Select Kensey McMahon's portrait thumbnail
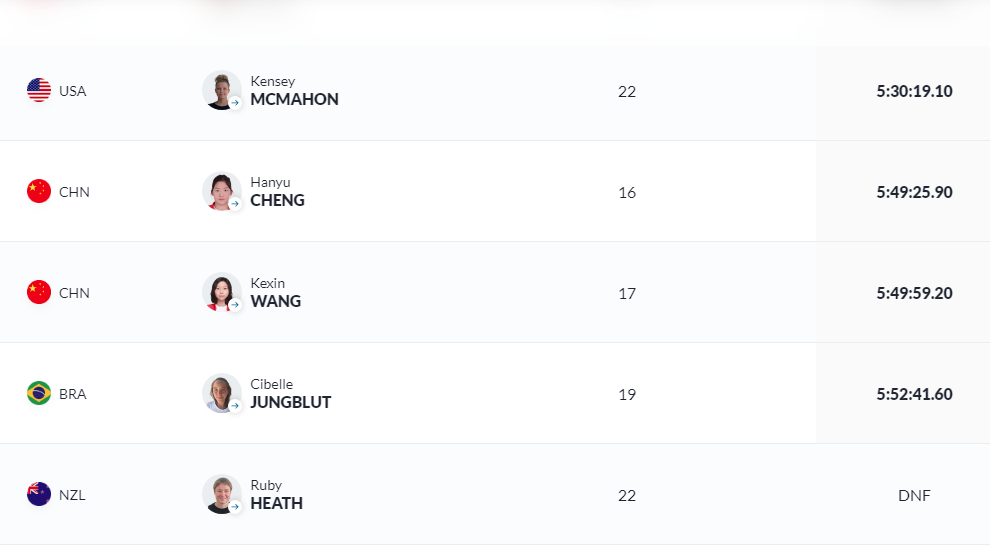The image size is (990, 557). (221, 90)
